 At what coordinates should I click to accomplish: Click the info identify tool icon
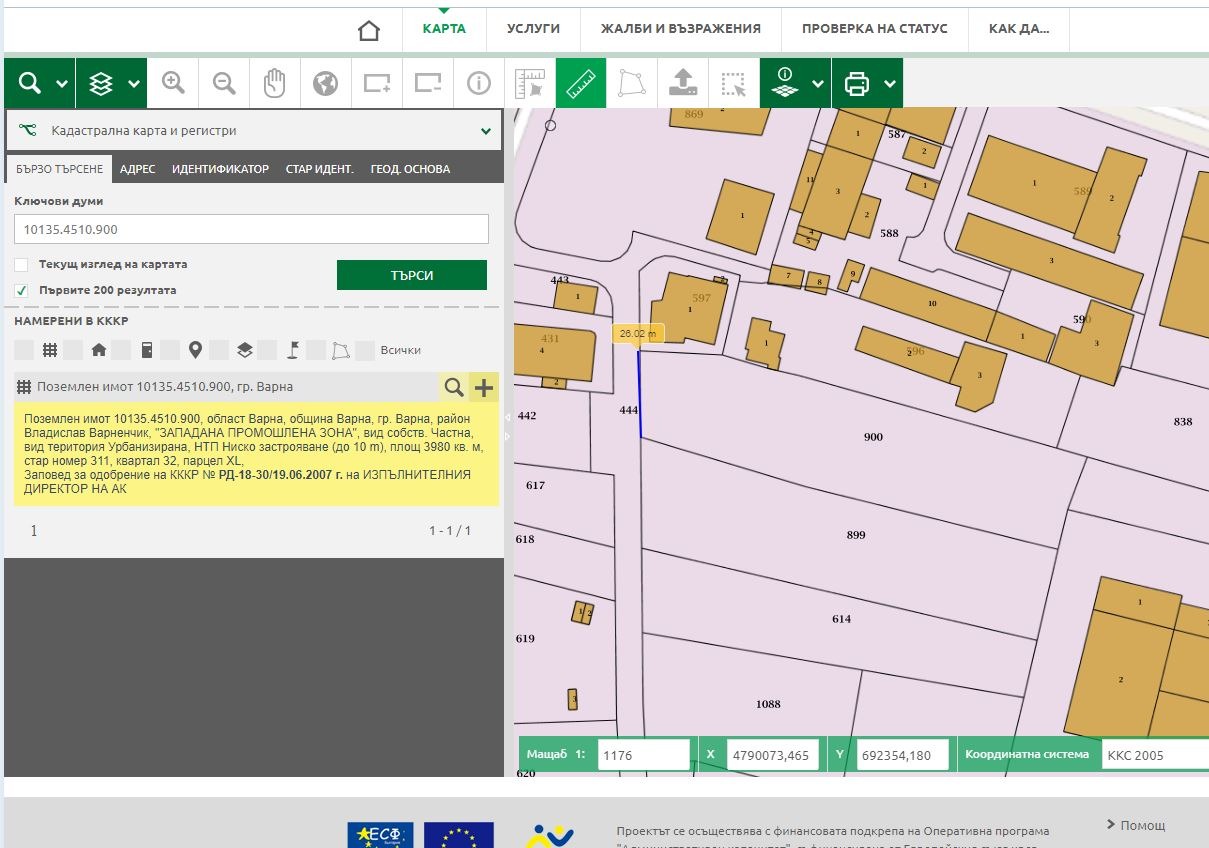pyautogui.click(x=479, y=83)
